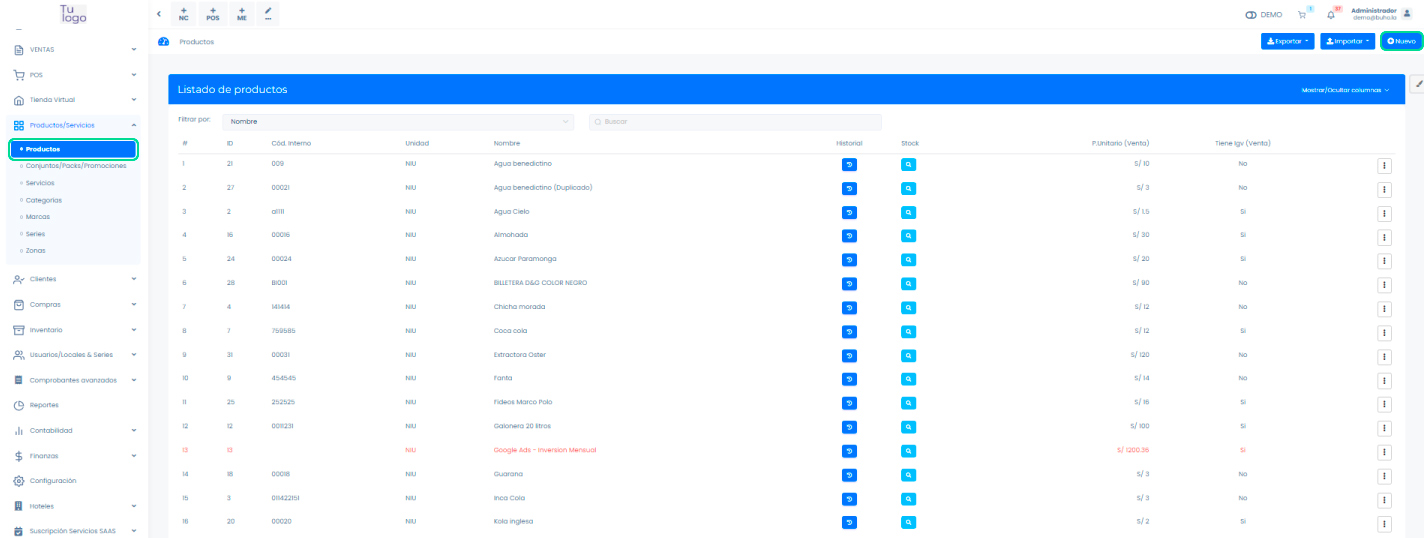Collapse the sidebar with the arrow
Image resolution: width=1424 pixels, height=538 pixels.
(160, 14)
